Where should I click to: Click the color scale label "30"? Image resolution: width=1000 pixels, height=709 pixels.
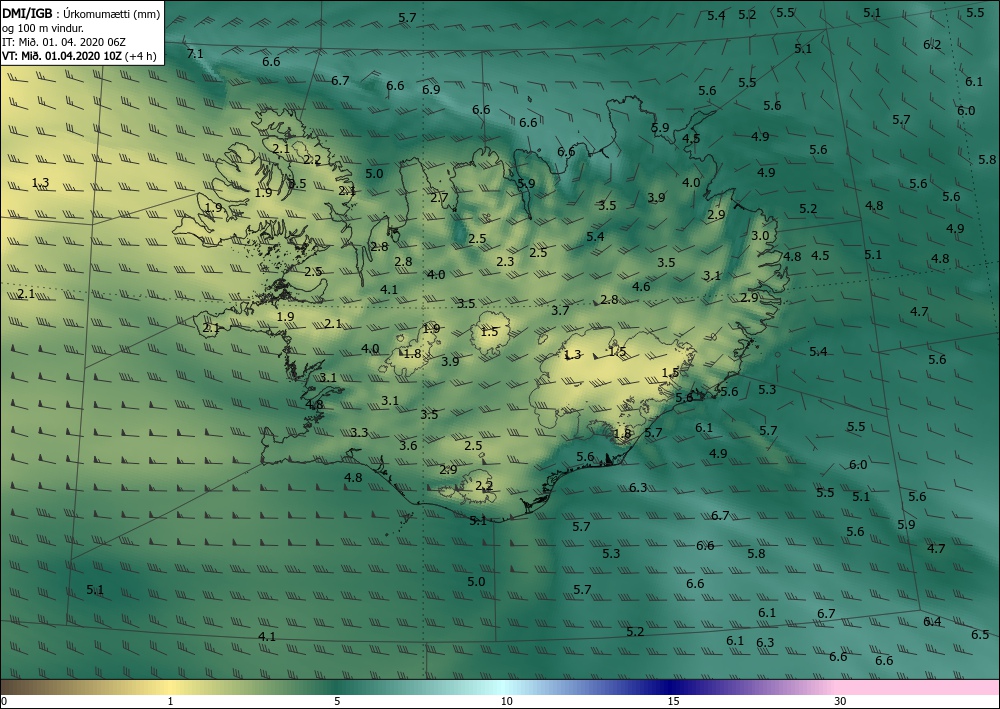point(840,701)
